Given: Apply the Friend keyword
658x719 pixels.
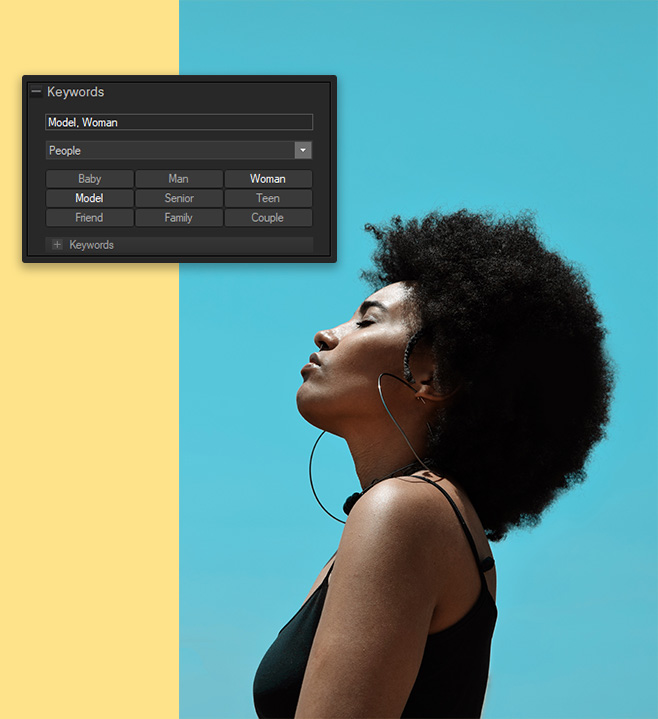Looking at the screenshot, I should (x=89, y=217).
